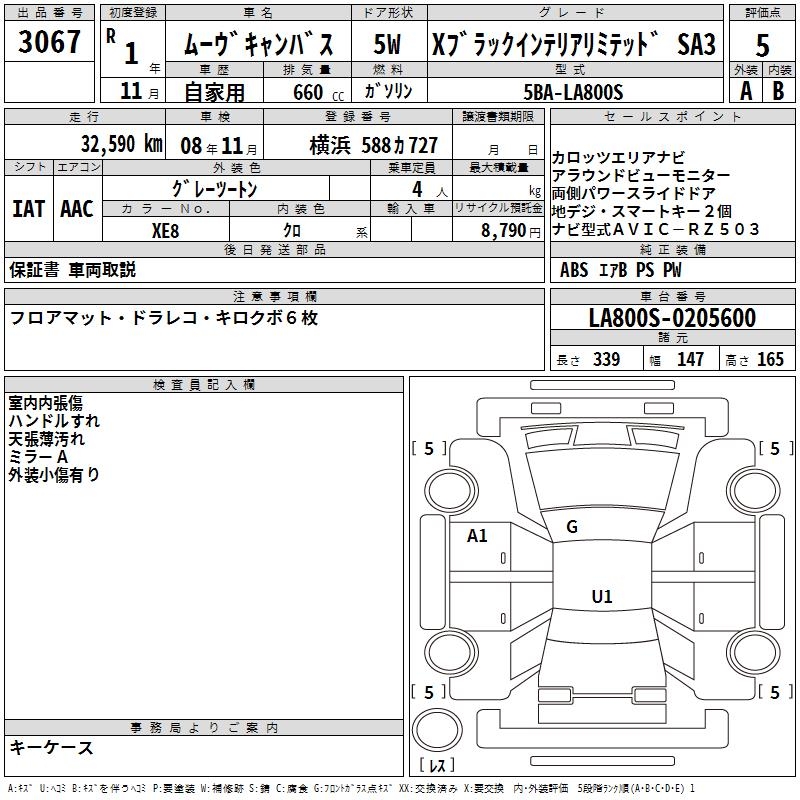Click height value 165
This screenshot has width=800, height=800.
coord(770,360)
